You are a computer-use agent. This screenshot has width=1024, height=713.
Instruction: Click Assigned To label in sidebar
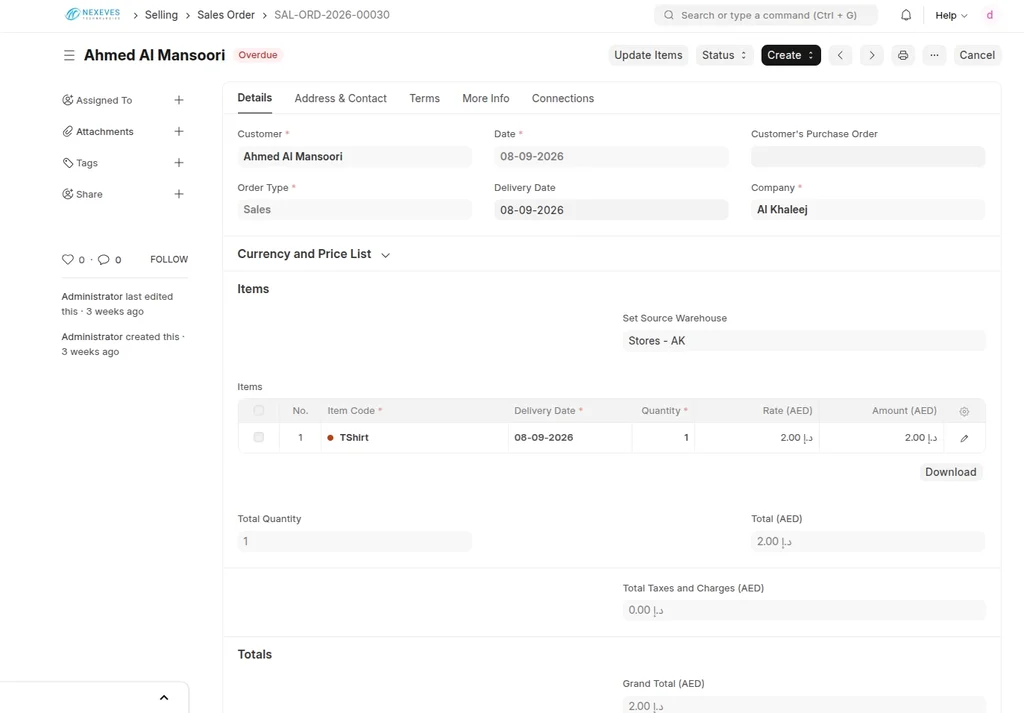point(104,100)
